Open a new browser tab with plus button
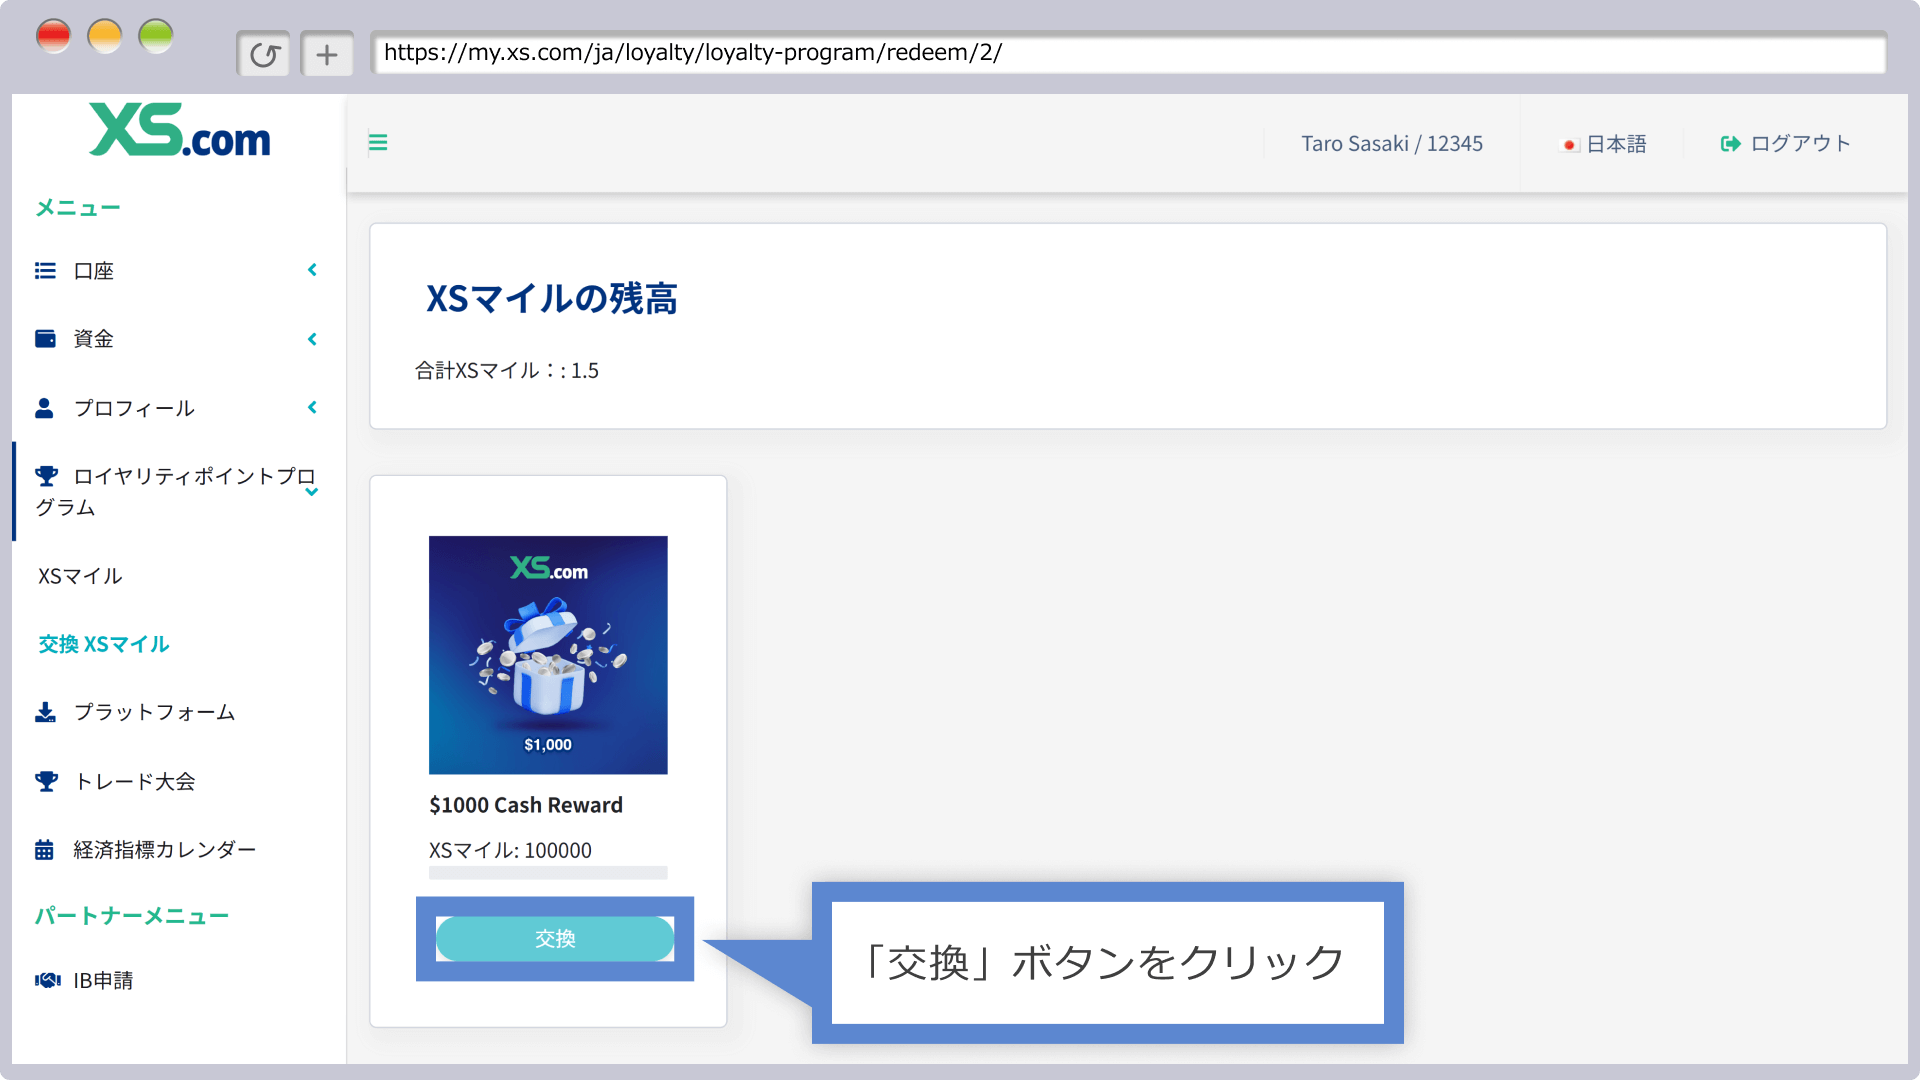1920x1080 pixels. tap(327, 54)
